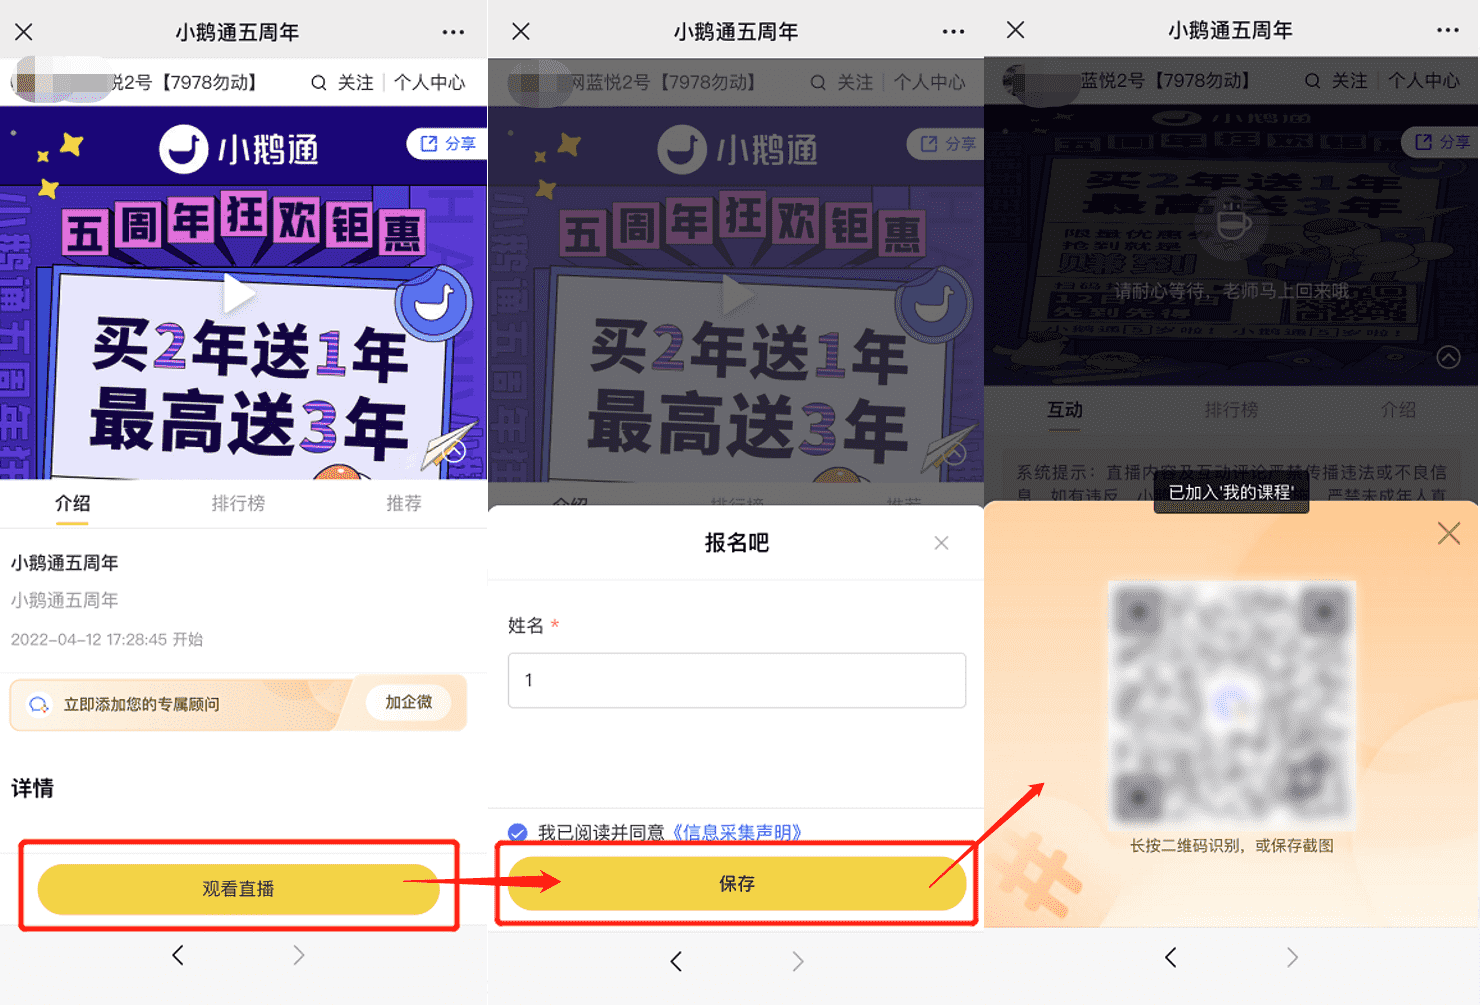
Task: Click the forward arrow in the middle screen
Action: [797, 962]
